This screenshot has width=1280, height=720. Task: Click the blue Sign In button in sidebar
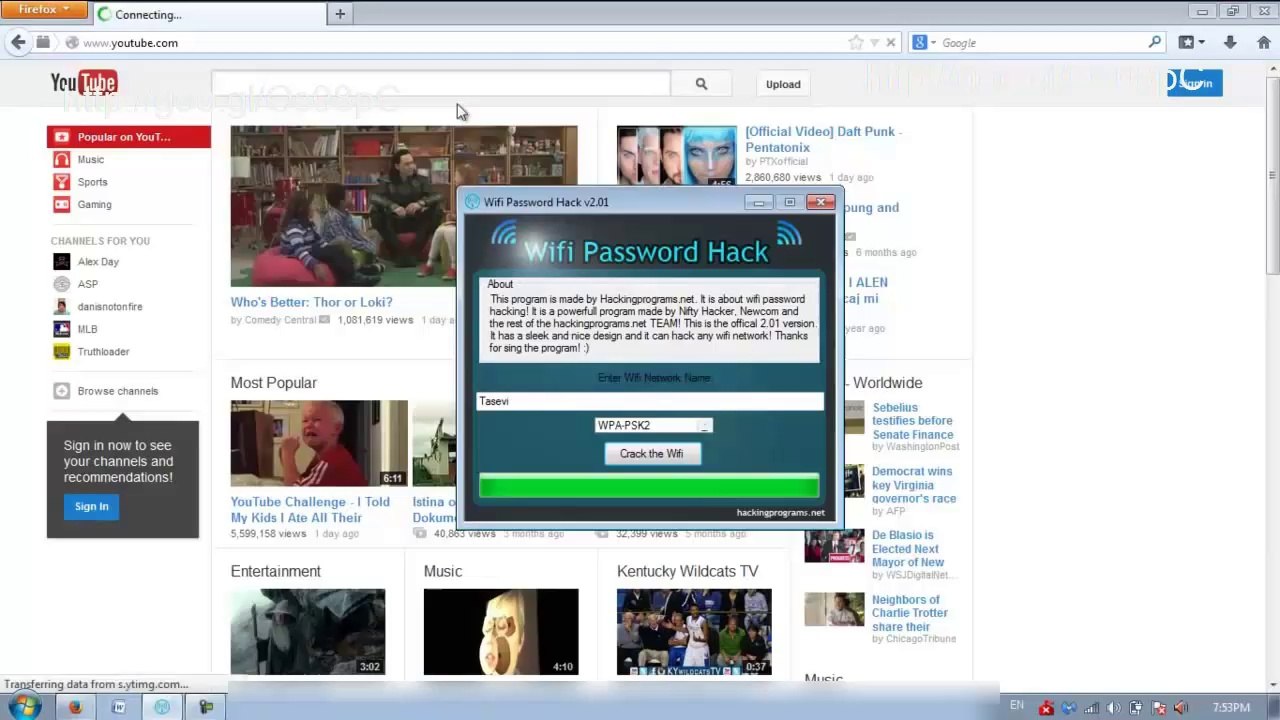[91, 506]
